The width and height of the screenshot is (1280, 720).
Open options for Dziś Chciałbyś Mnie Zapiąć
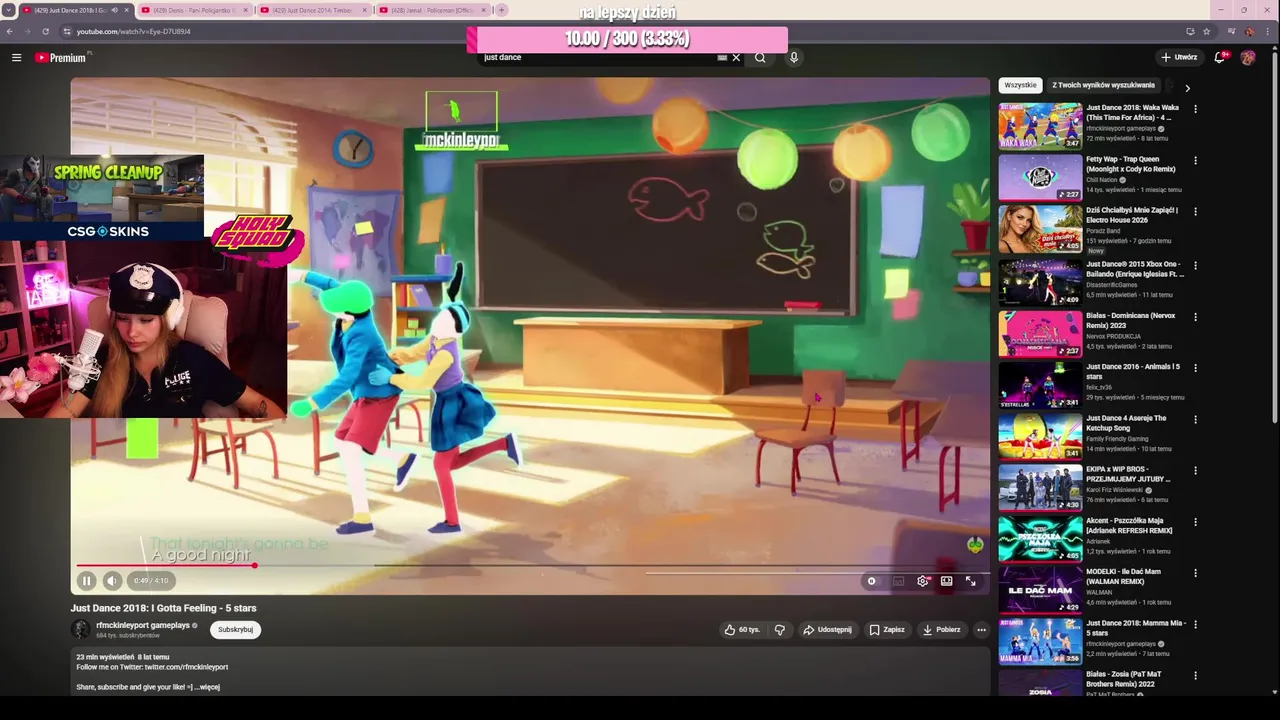point(1195,212)
